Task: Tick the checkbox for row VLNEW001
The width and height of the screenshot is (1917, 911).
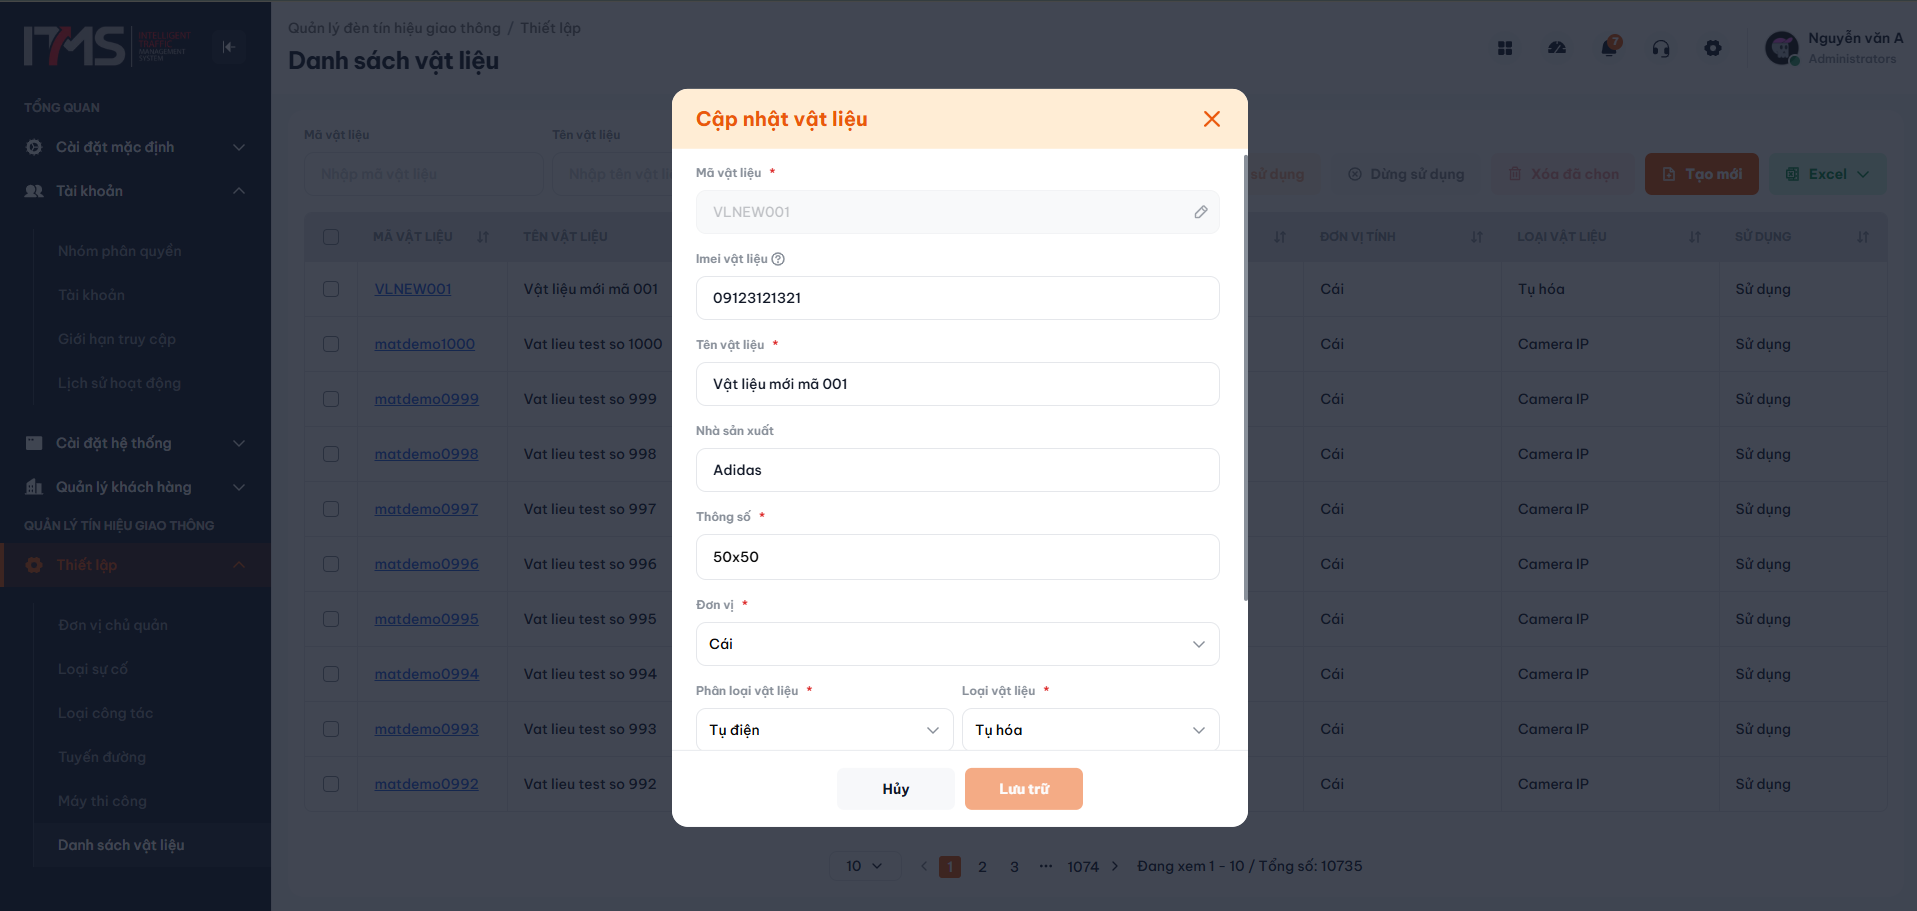Action: (331, 289)
